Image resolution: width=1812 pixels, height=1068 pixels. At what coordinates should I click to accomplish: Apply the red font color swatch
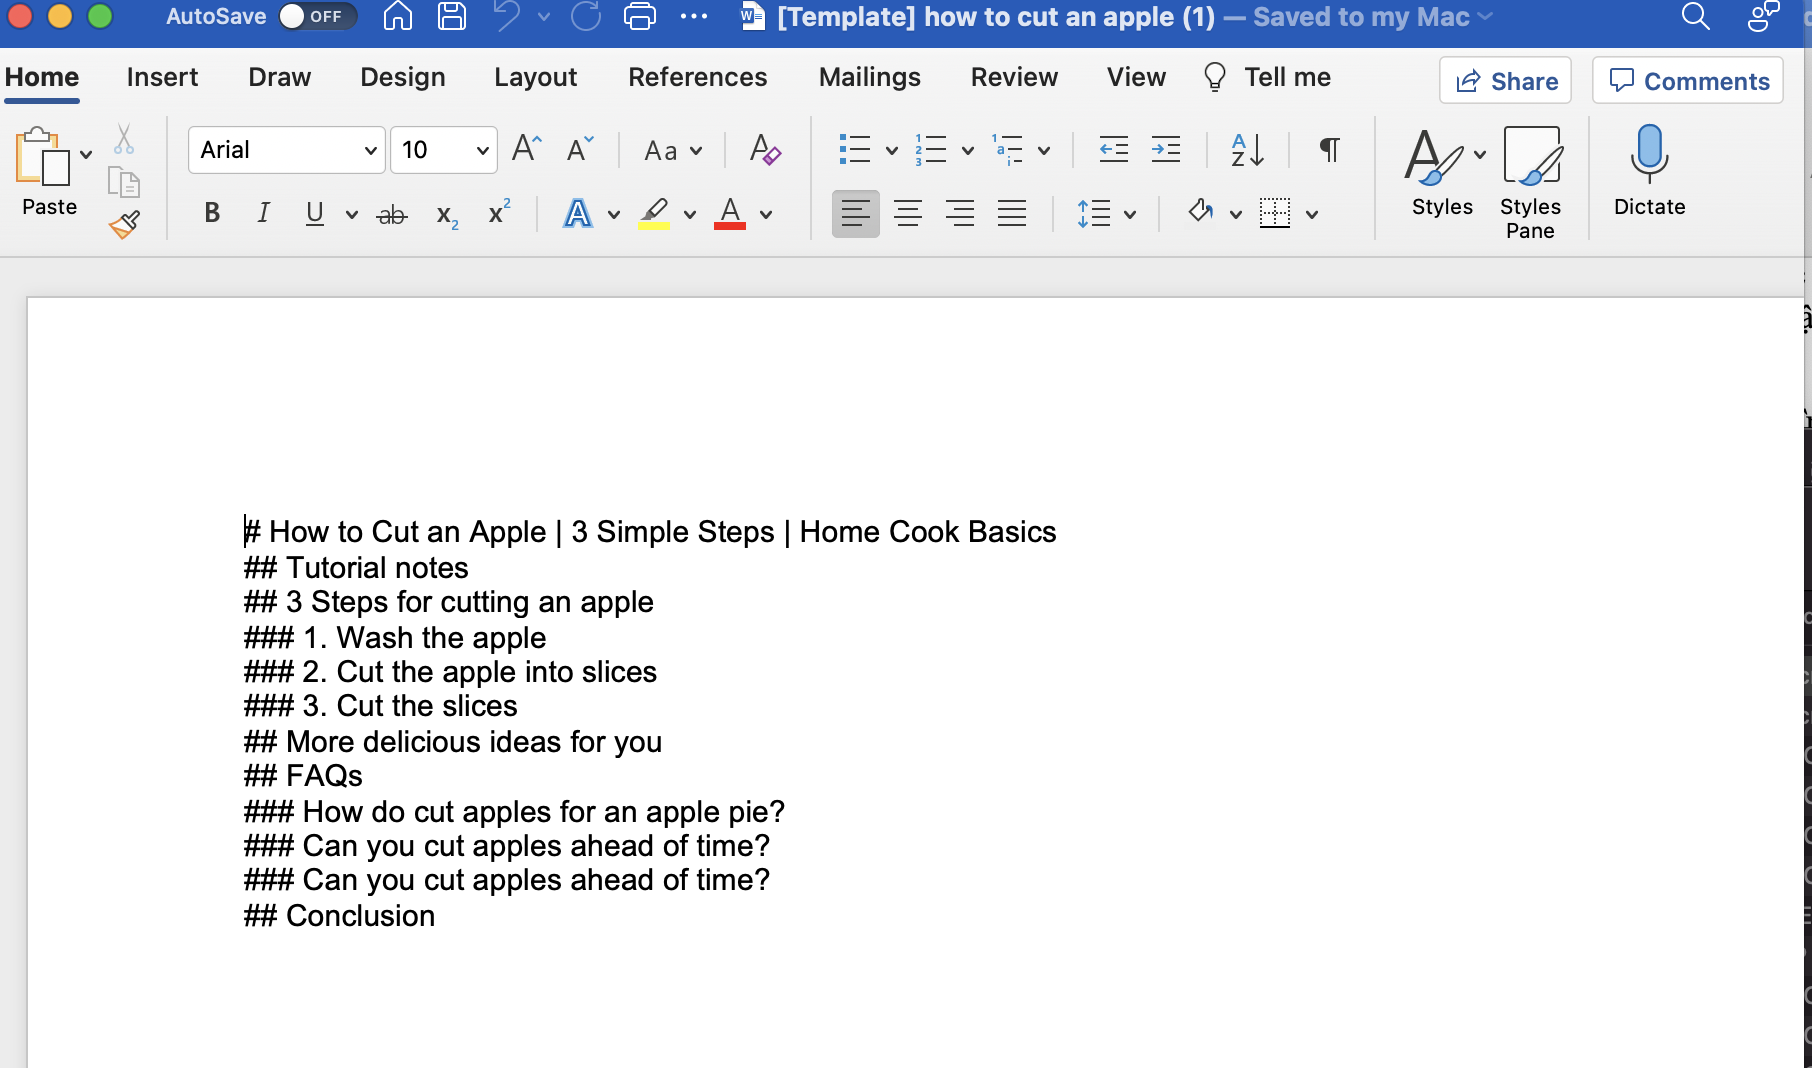(731, 213)
